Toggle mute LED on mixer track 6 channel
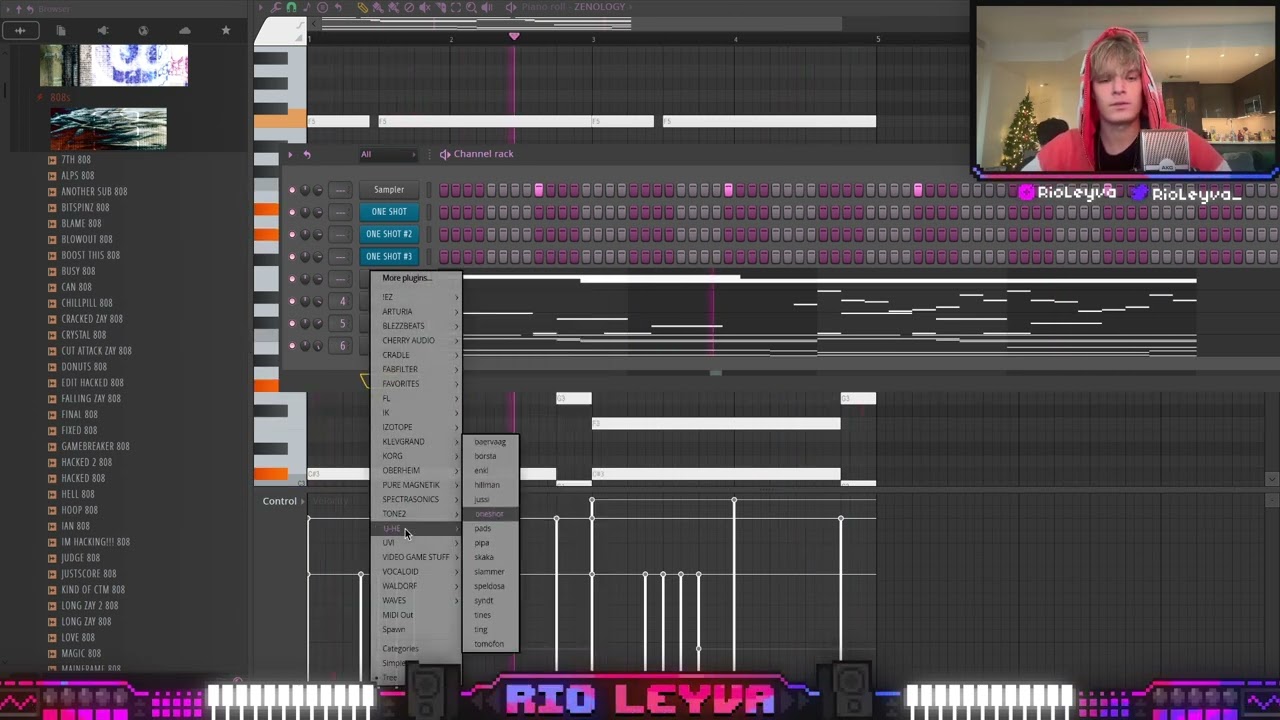Screen dimensions: 1280x720 (292, 345)
